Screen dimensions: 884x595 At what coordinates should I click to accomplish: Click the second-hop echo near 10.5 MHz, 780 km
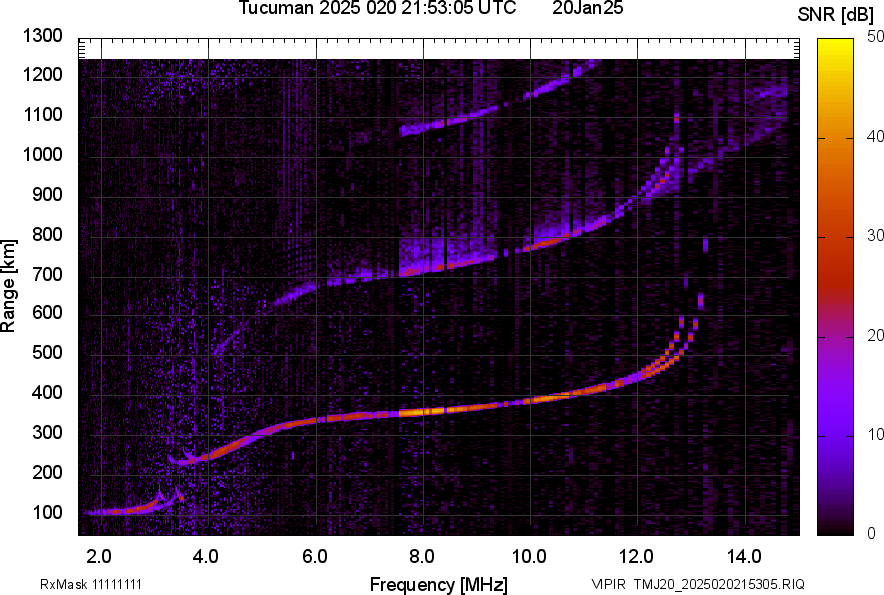pos(548,243)
